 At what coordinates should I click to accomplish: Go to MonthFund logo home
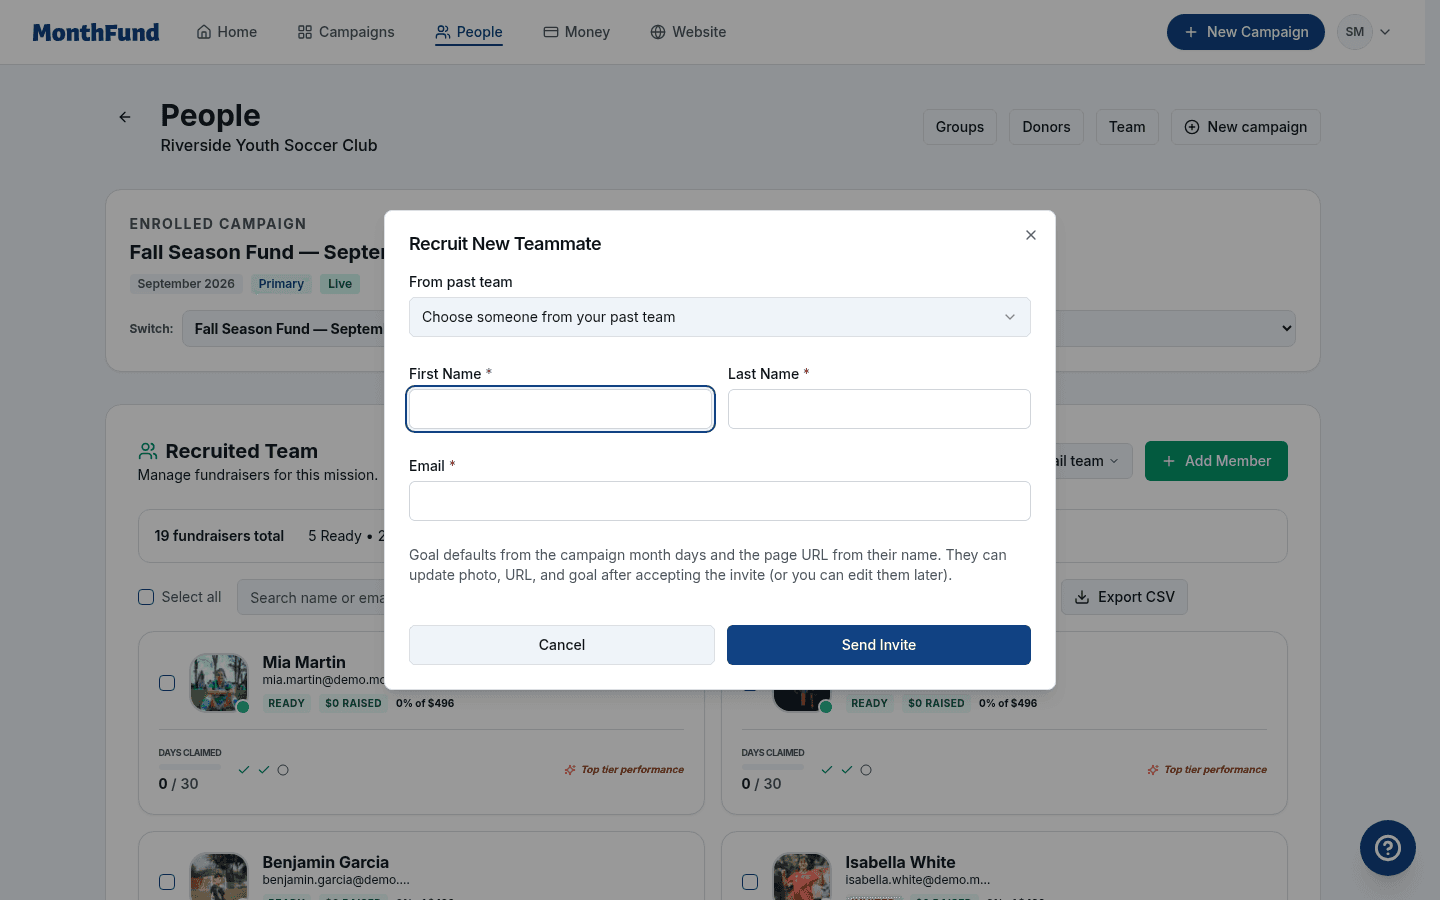point(96,32)
